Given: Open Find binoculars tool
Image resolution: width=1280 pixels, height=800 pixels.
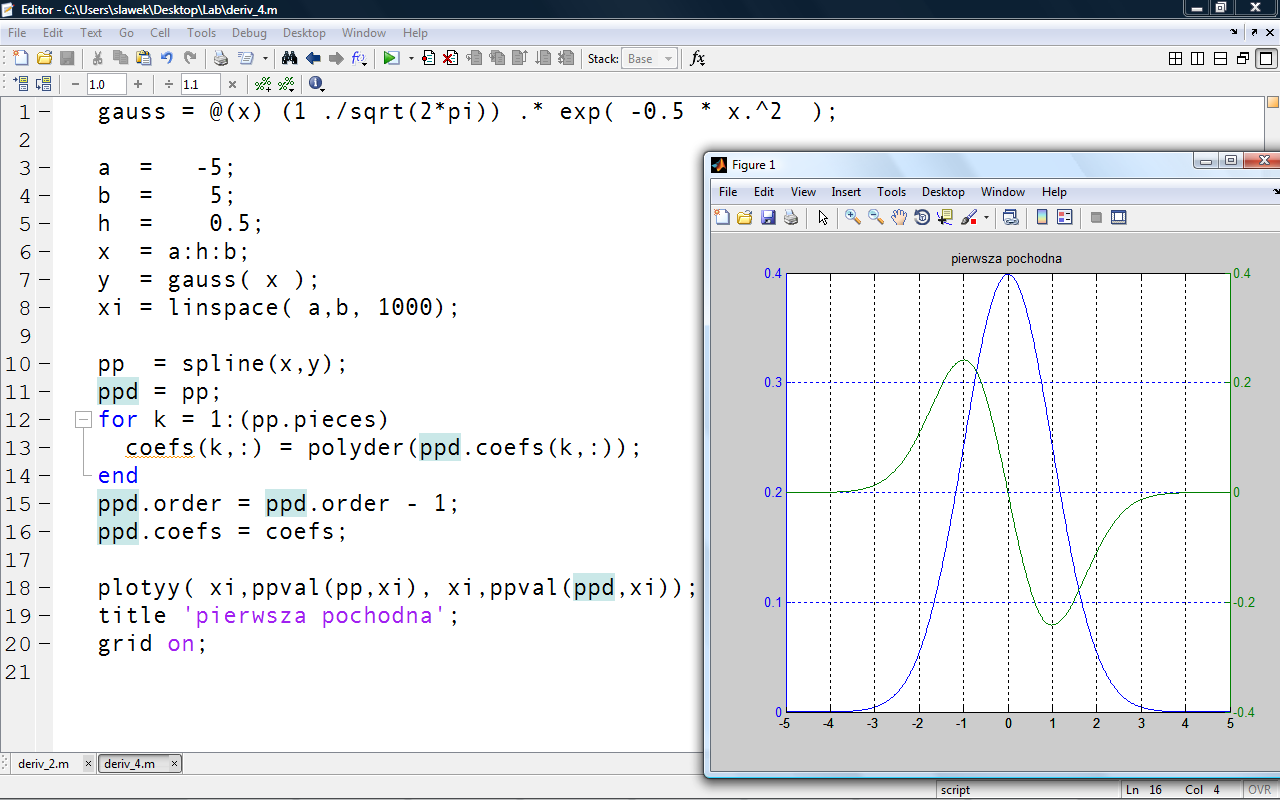Looking at the screenshot, I should click(x=290, y=59).
